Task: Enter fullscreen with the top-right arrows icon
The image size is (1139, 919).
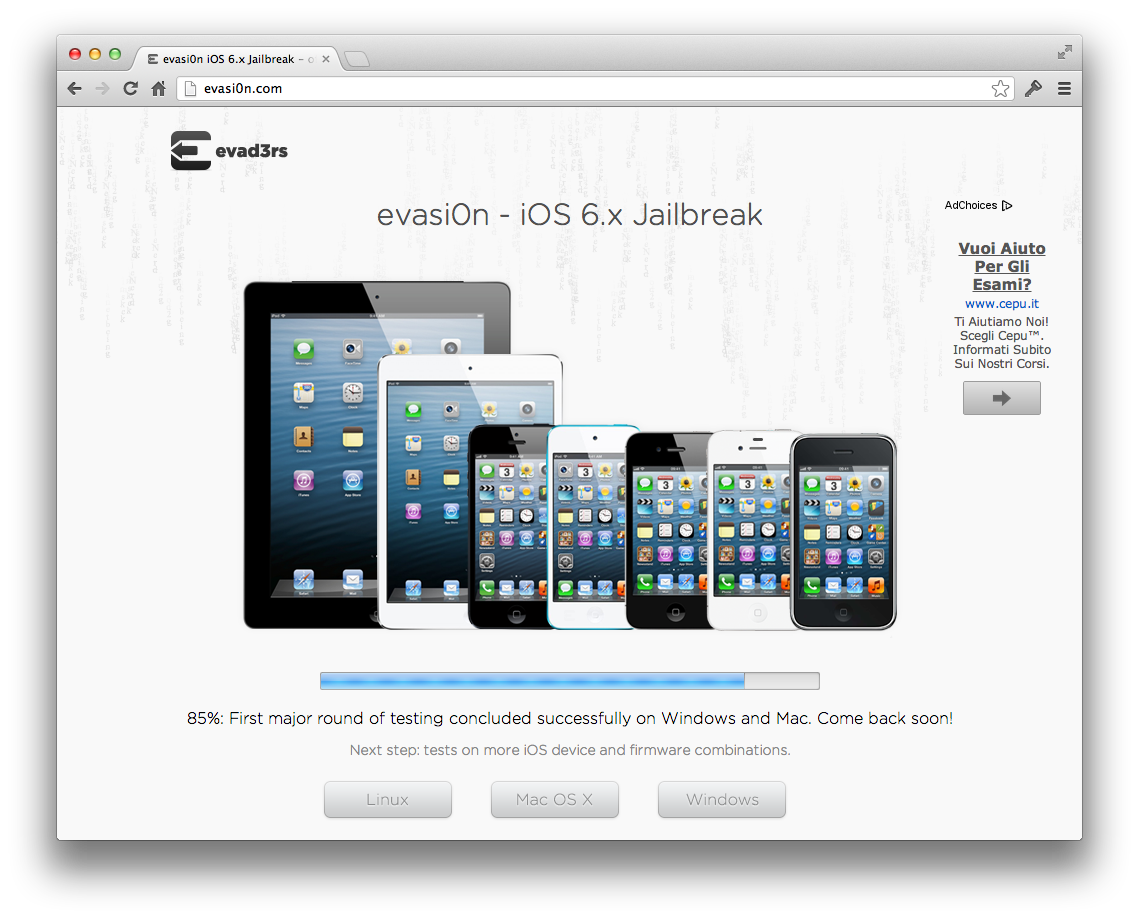Action: coord(1065,52)
